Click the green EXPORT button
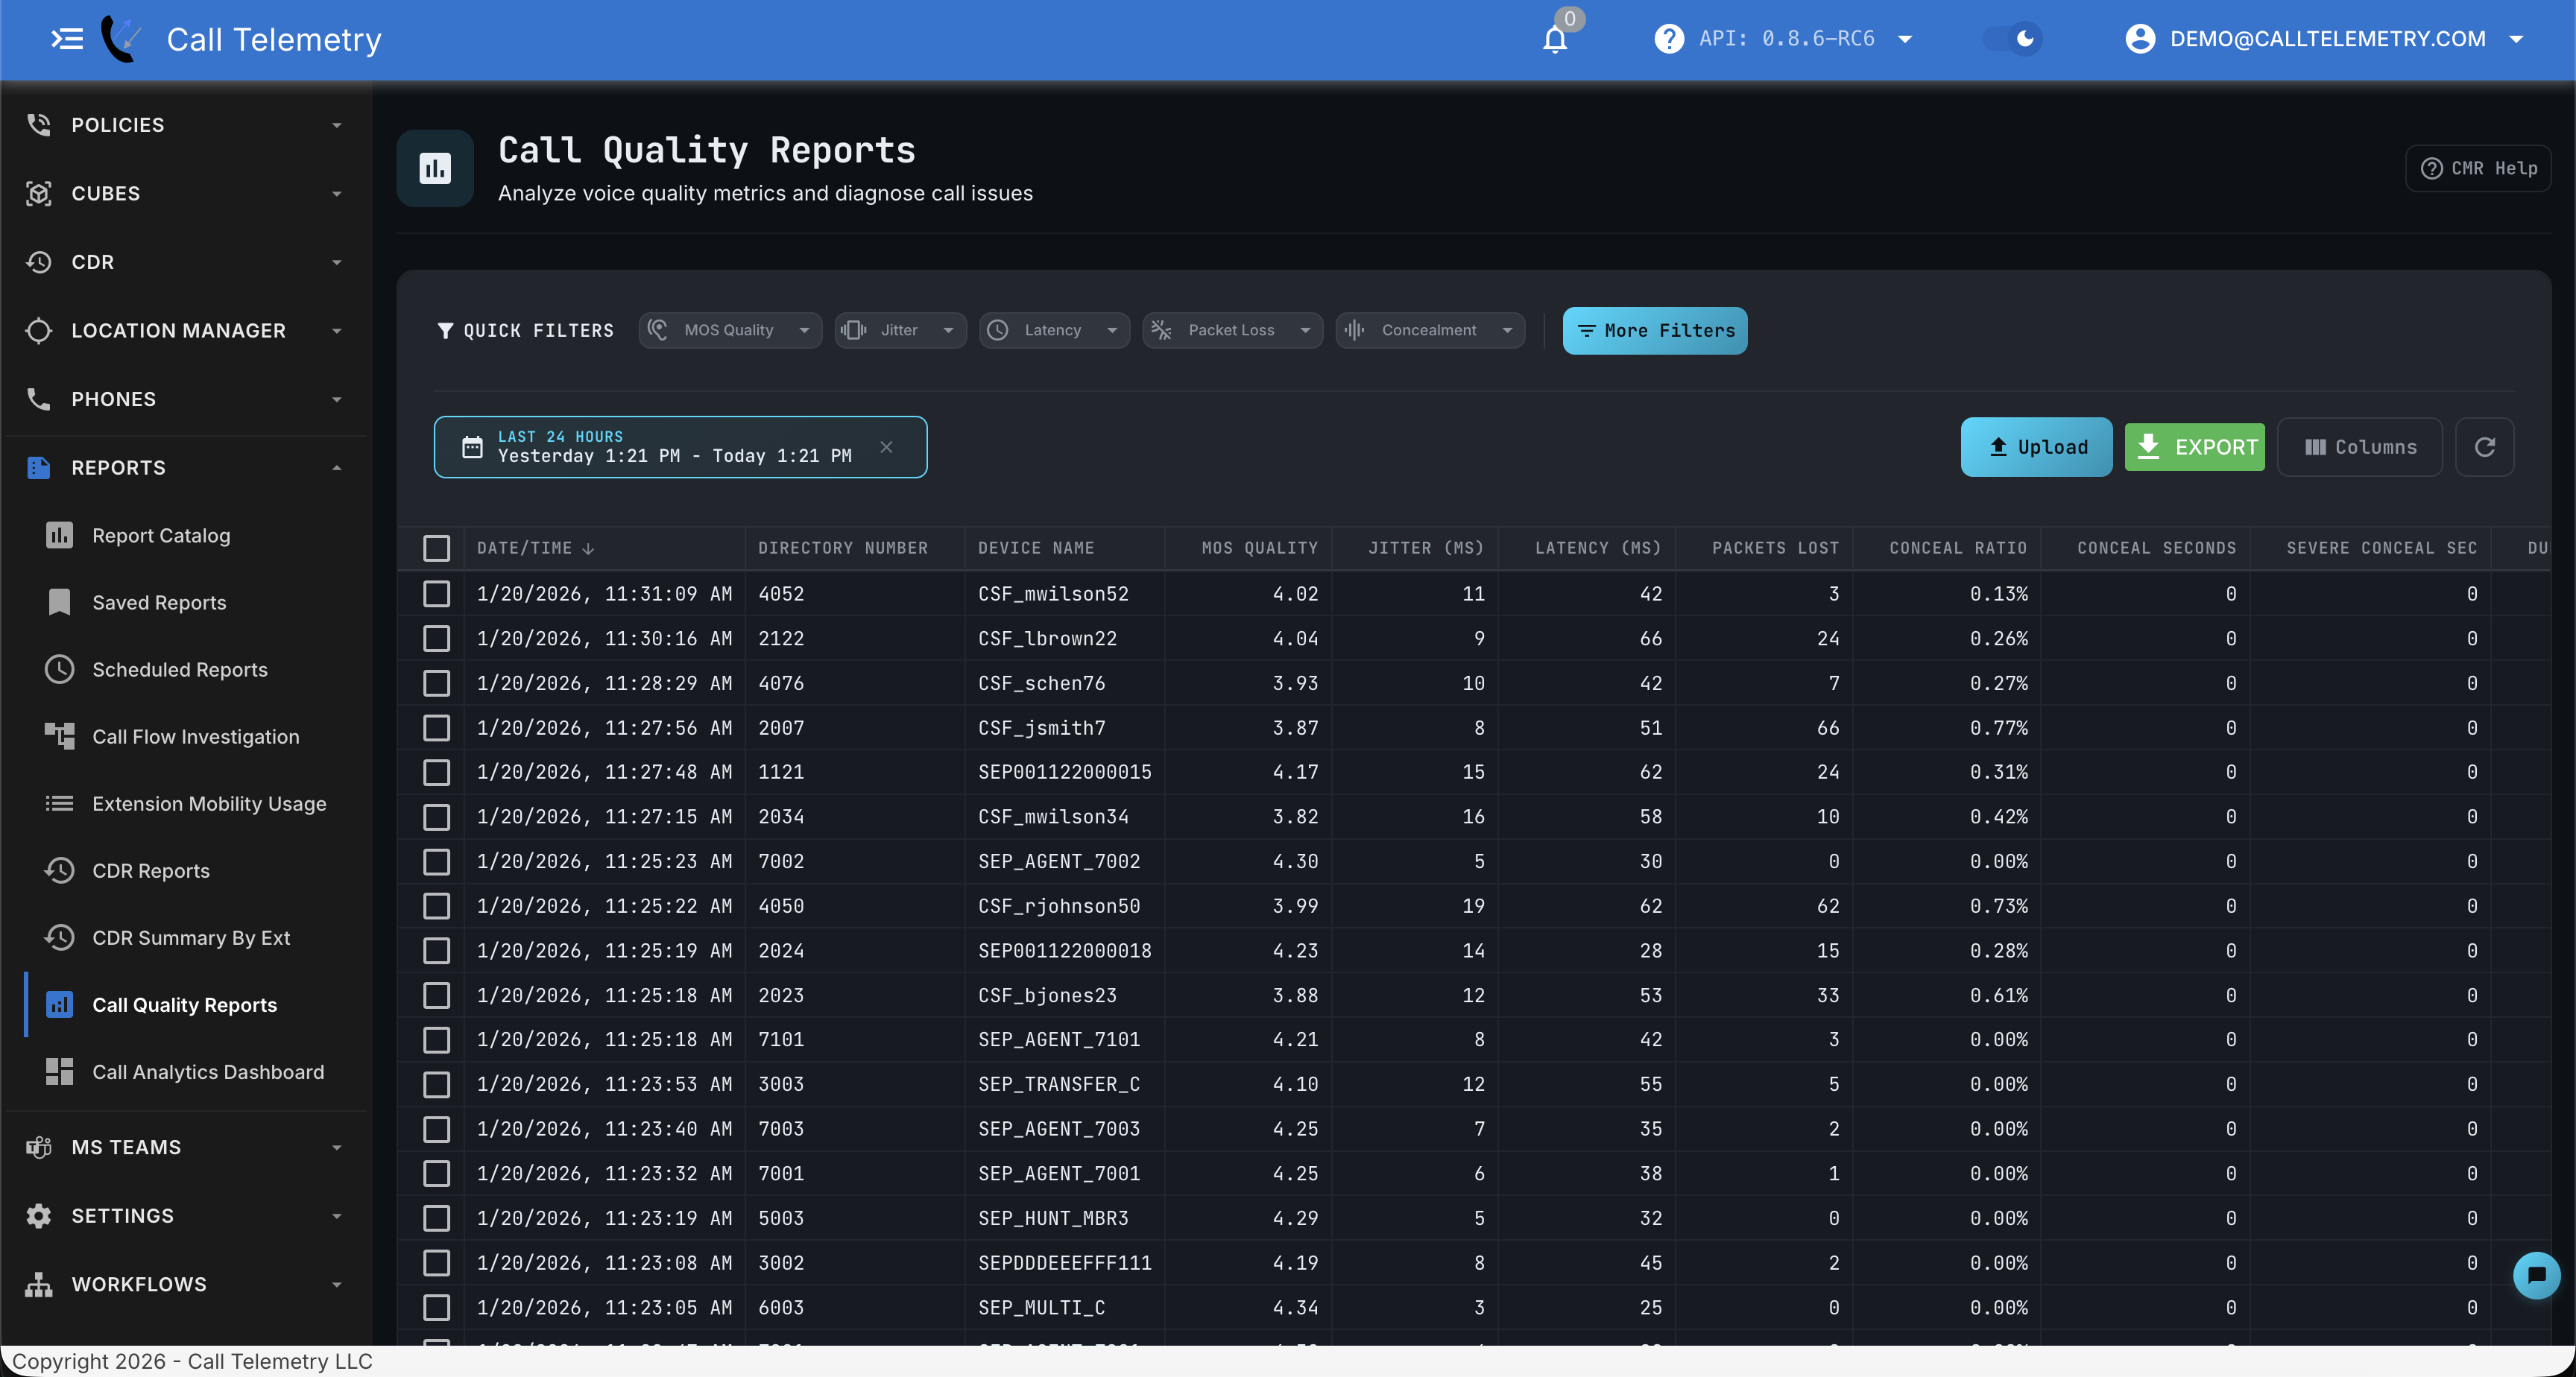Screen dimensions: 2576x1377 tap(2194, 446)
